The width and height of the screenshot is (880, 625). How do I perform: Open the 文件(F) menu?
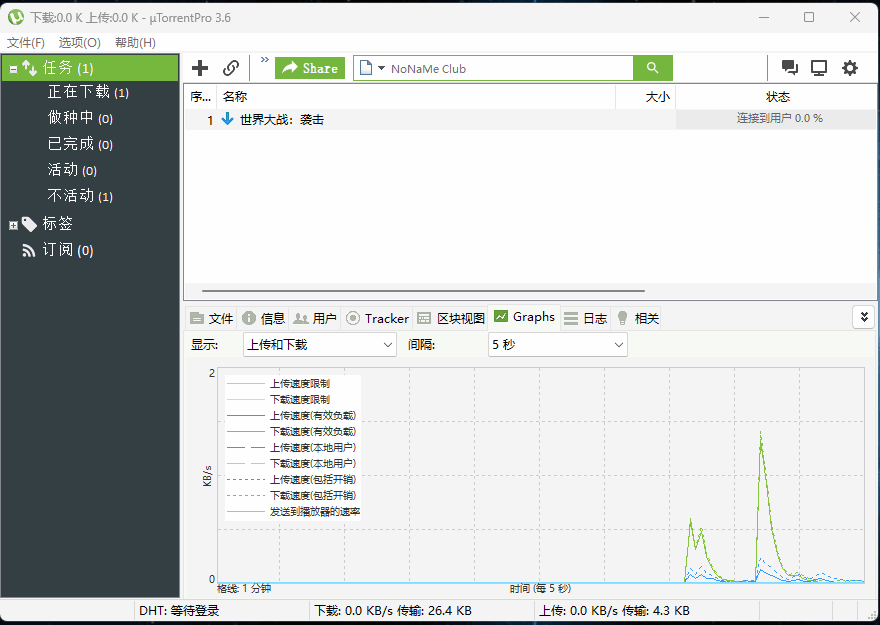(25, 43)
